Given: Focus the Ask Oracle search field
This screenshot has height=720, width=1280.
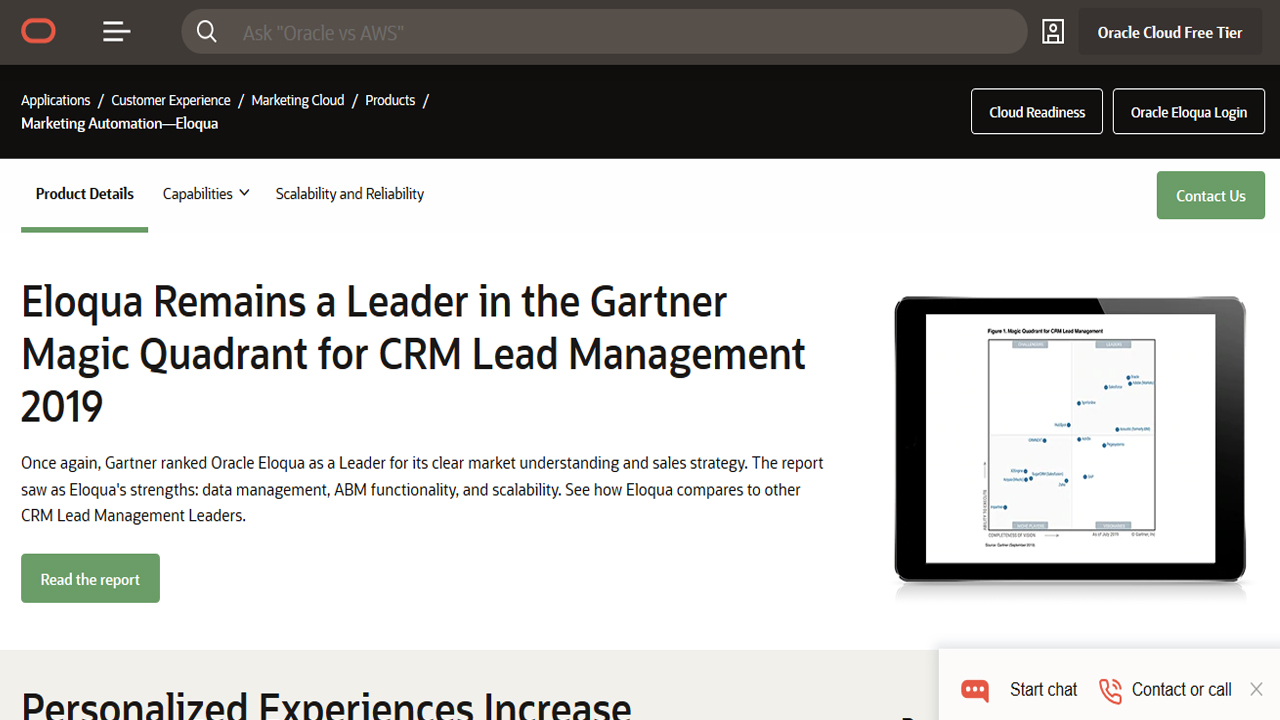Looking at the screenshot, I should tap(604, 32).
